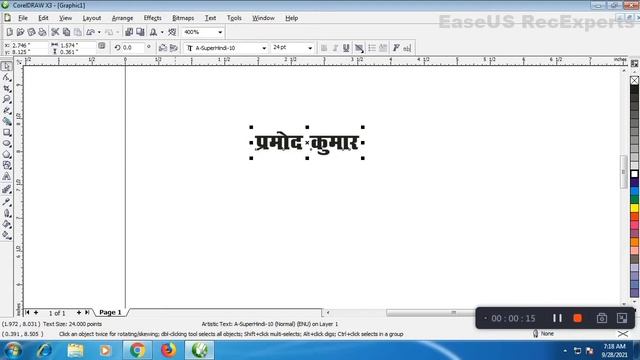Pause the screen recording

557,318
